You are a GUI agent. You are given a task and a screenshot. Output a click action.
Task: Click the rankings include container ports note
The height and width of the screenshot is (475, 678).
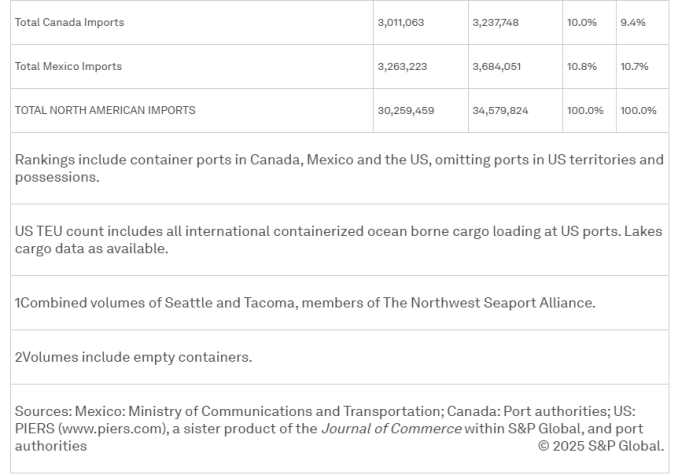(339, 168)
